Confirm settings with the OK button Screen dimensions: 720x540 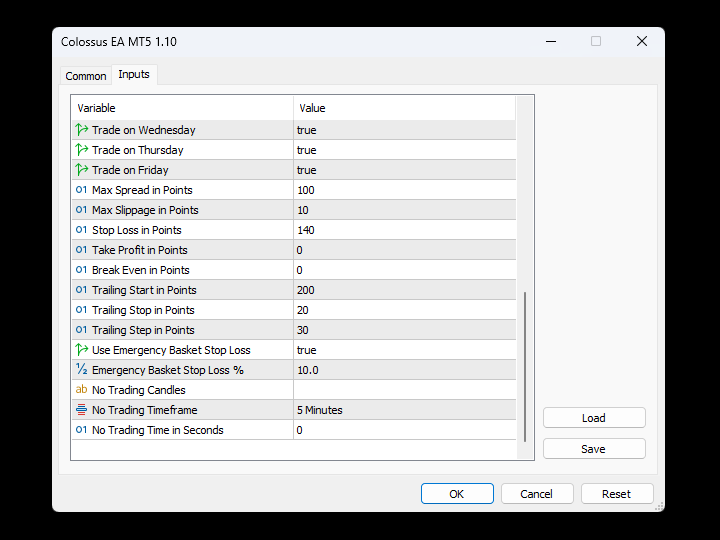457,494
